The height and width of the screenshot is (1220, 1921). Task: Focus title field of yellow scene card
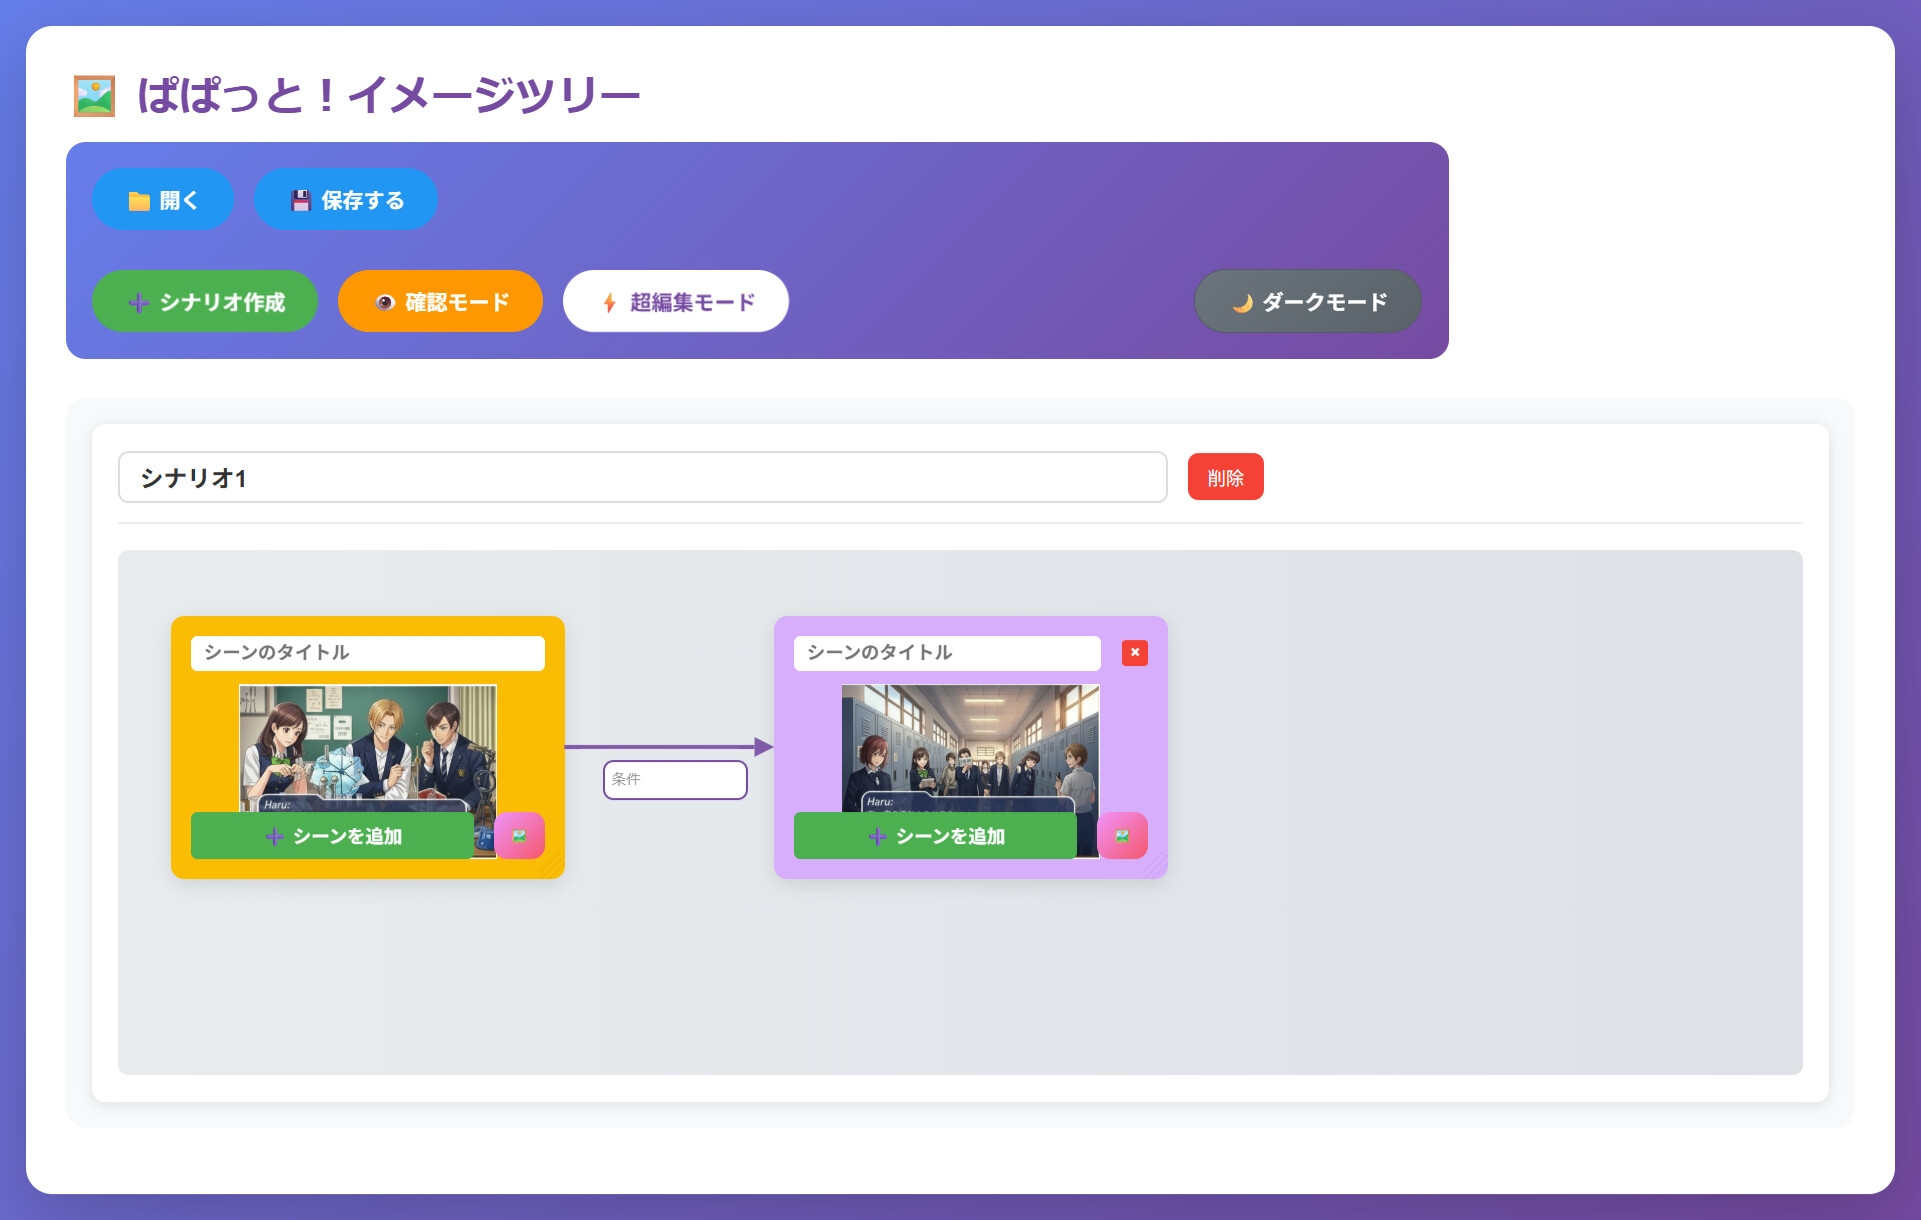click(367, 653)
